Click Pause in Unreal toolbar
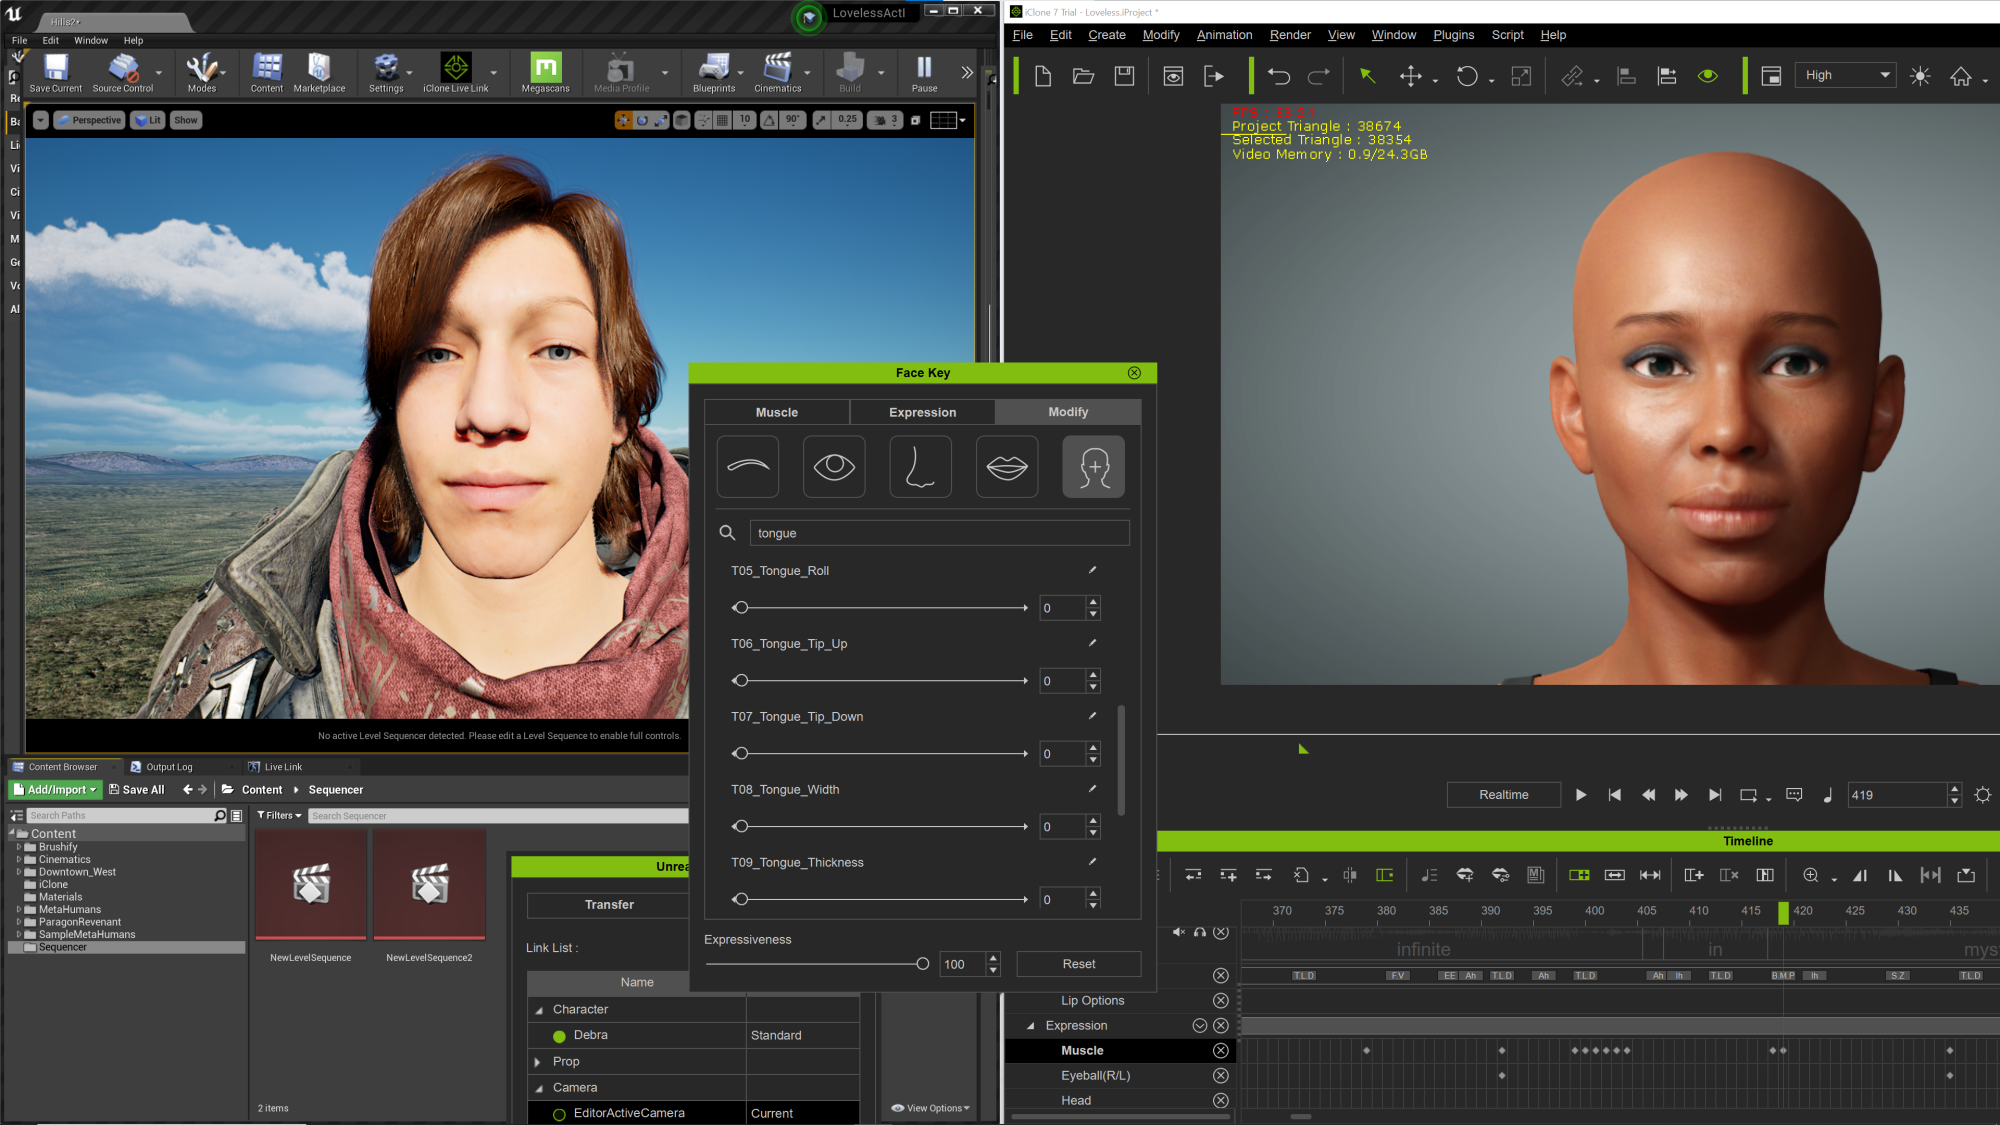Screen dimensions: 2000x1125 [924, 73]
